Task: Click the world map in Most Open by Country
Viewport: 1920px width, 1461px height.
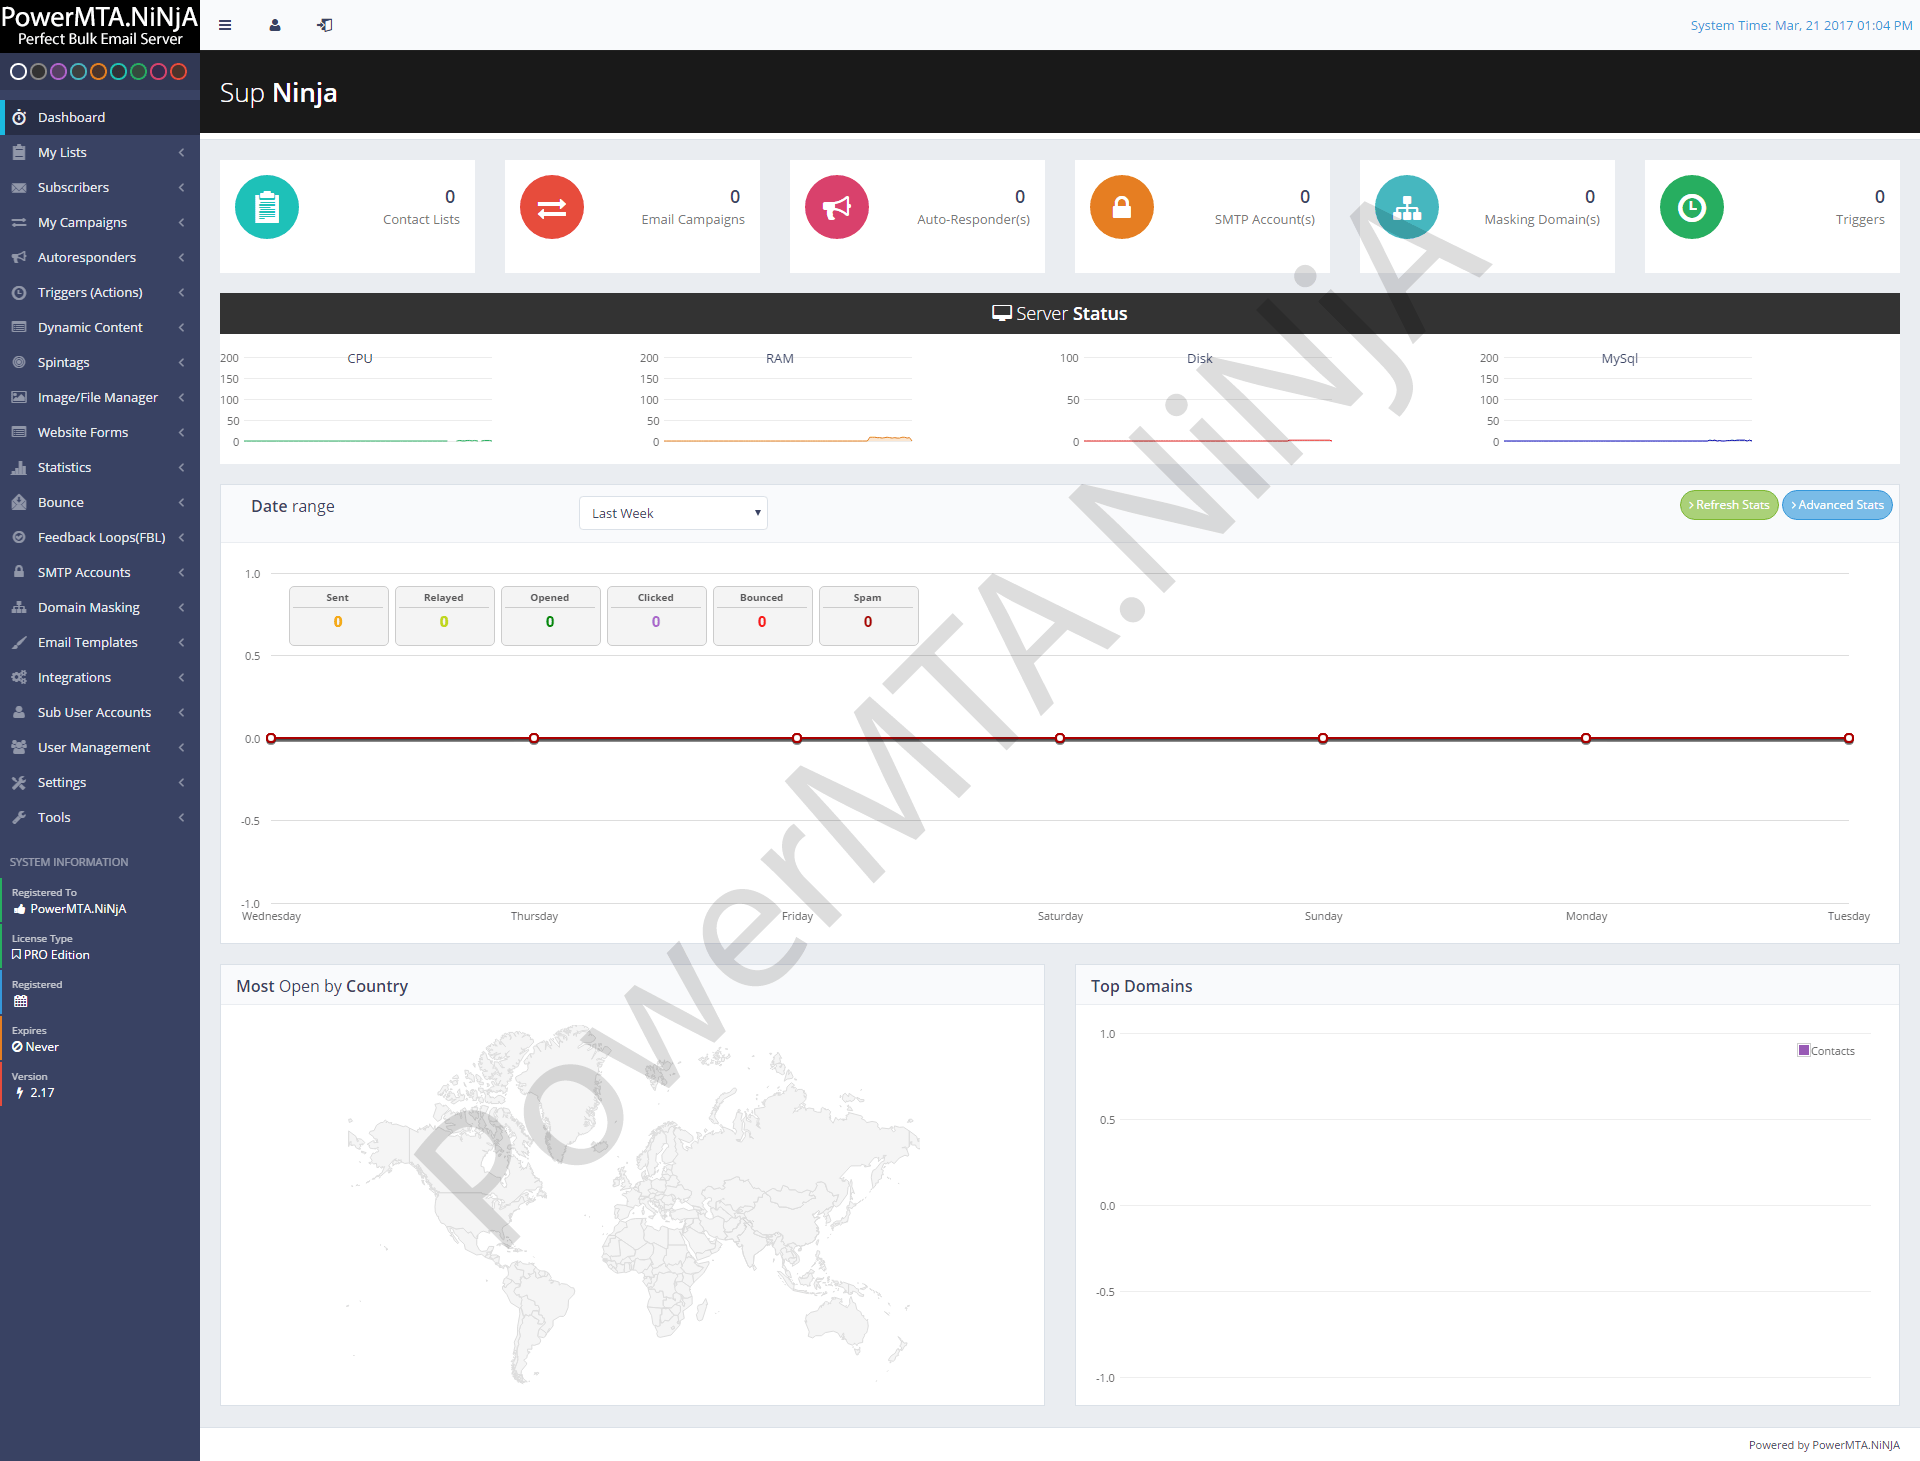Action: coord(632,1204)
